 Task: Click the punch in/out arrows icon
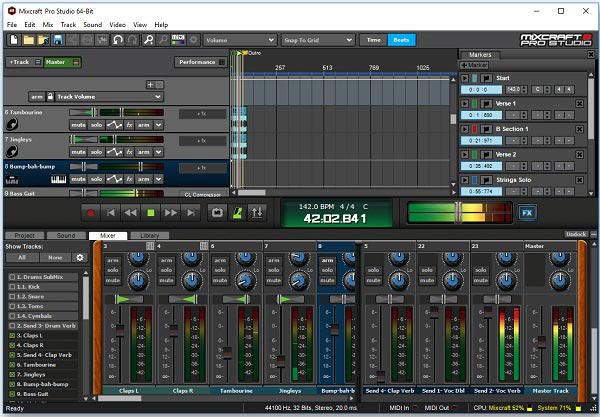(257, 213)
